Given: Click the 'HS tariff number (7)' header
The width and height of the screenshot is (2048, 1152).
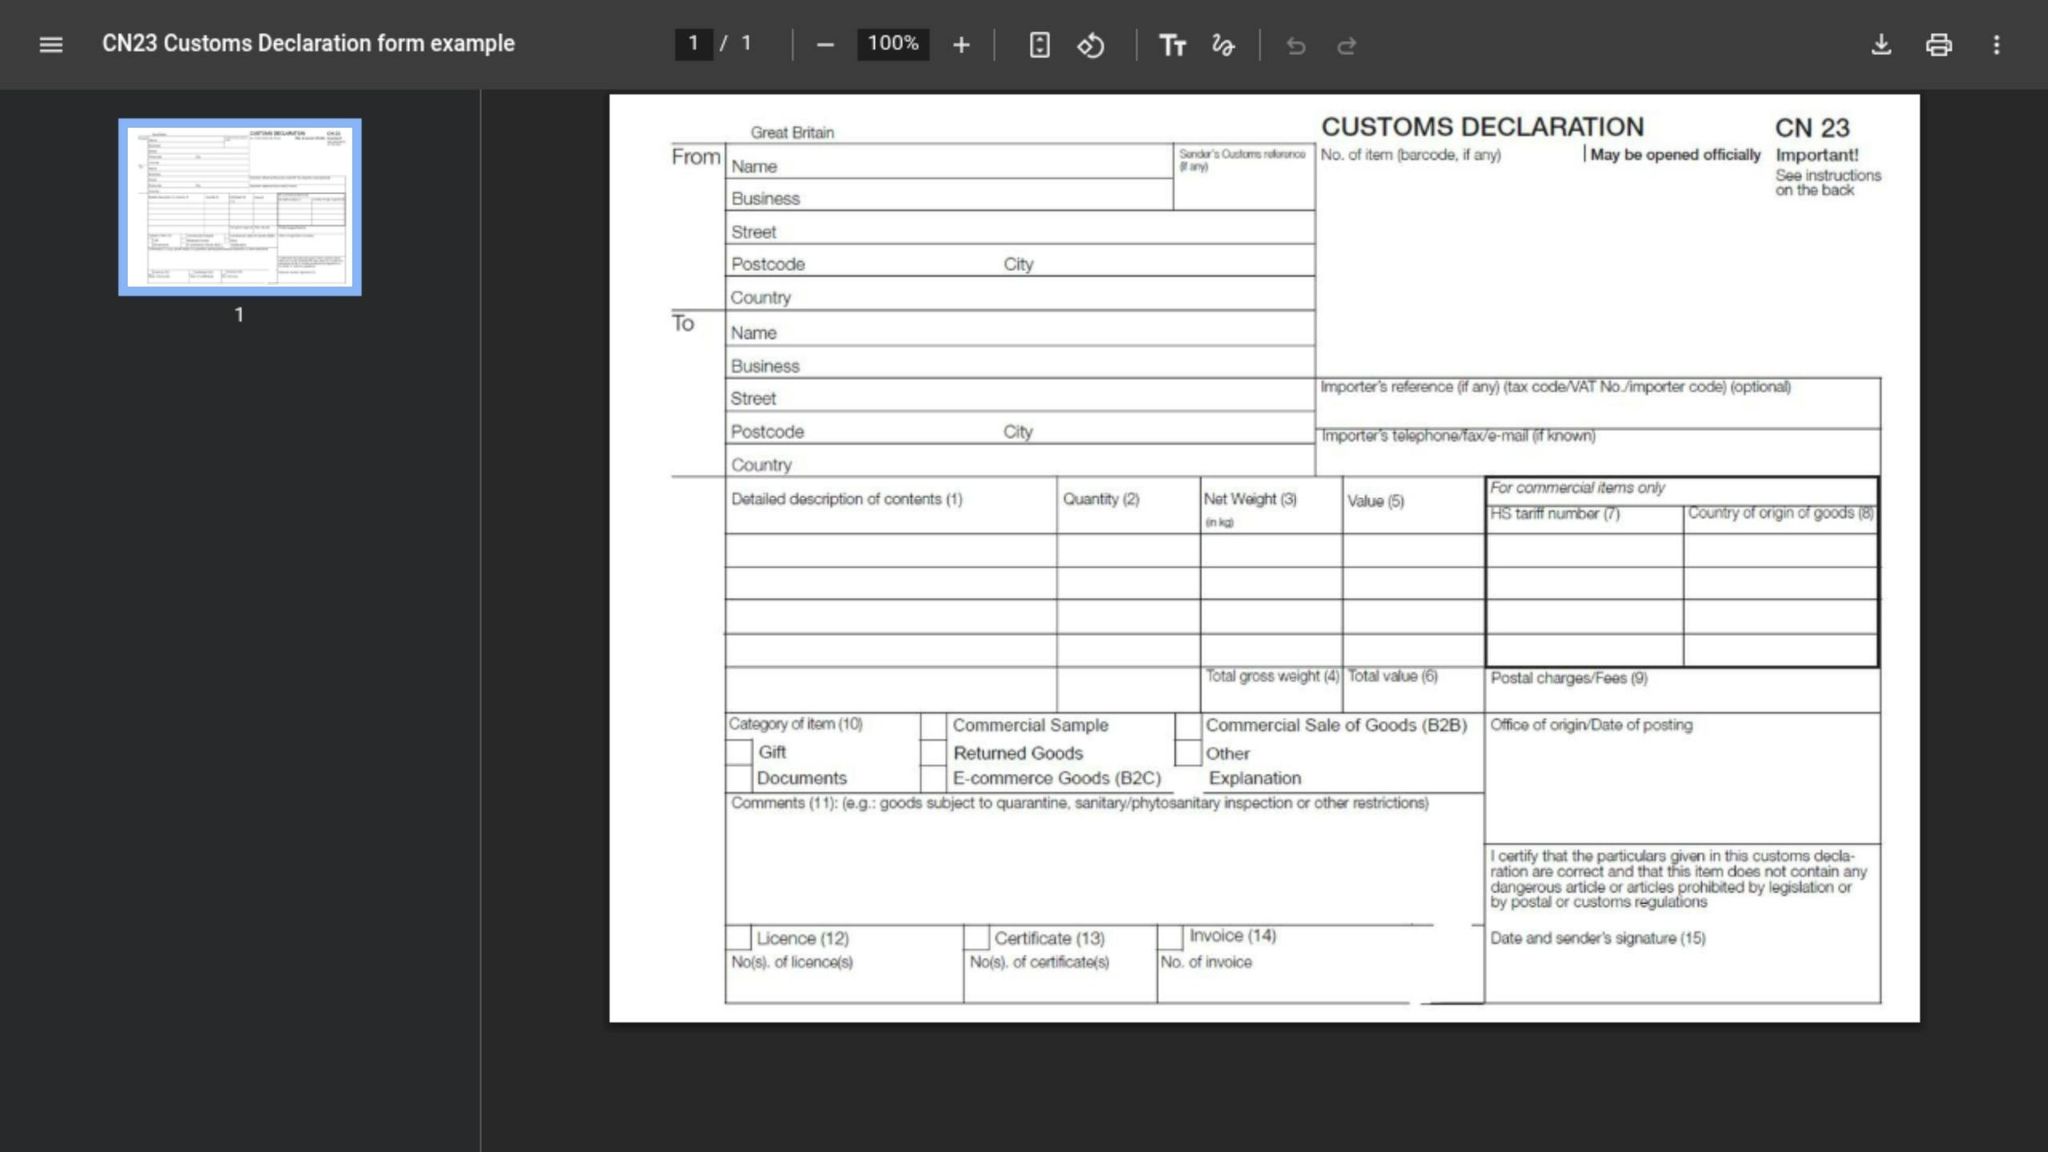Looking at the screenshot, I should 1555,514.
